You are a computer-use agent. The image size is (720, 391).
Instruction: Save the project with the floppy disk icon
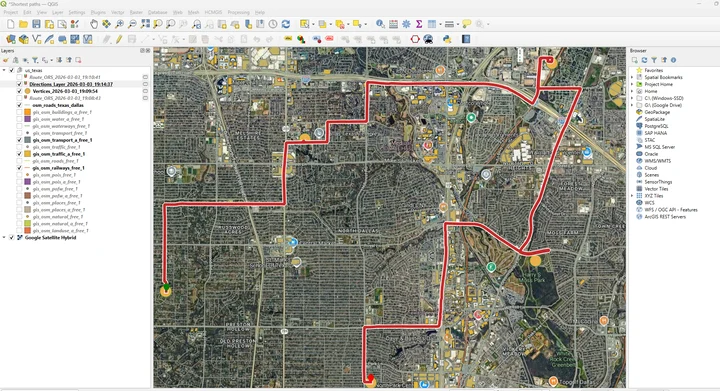(36, 24)
